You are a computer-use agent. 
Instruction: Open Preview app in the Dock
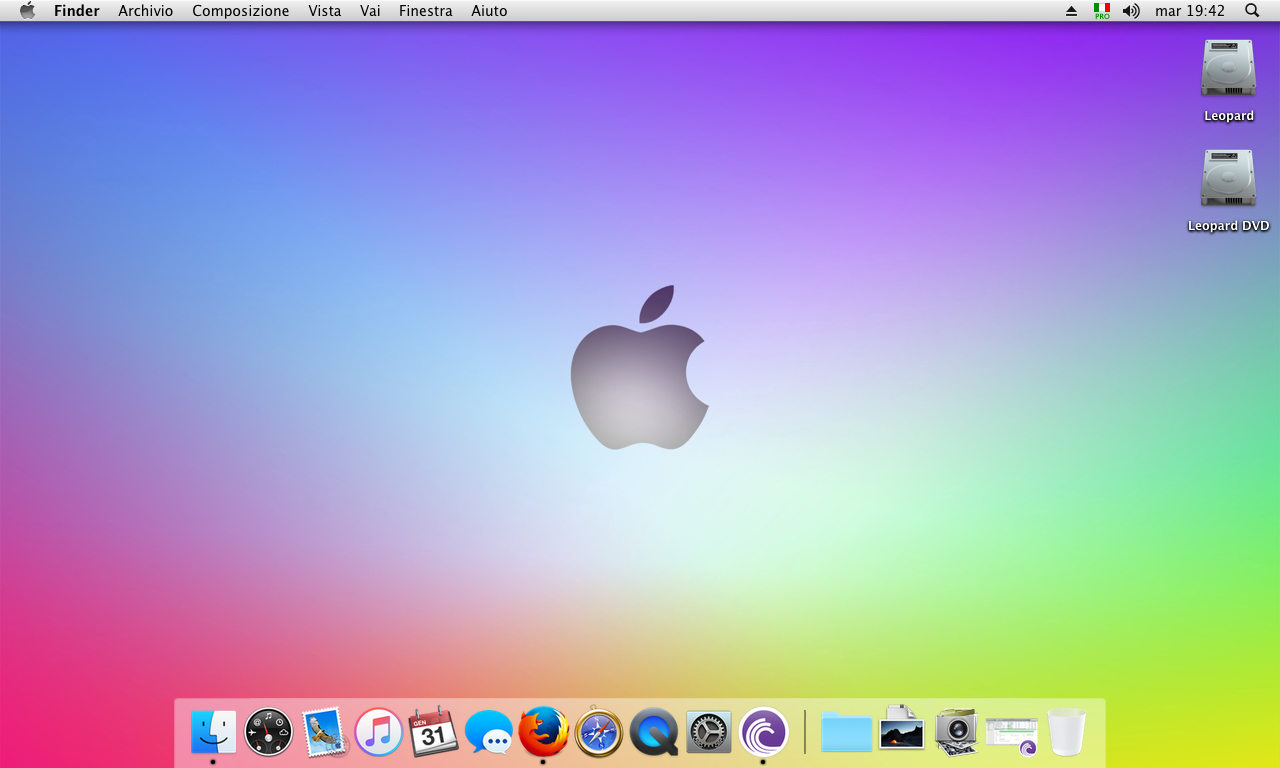coord(901,729)
